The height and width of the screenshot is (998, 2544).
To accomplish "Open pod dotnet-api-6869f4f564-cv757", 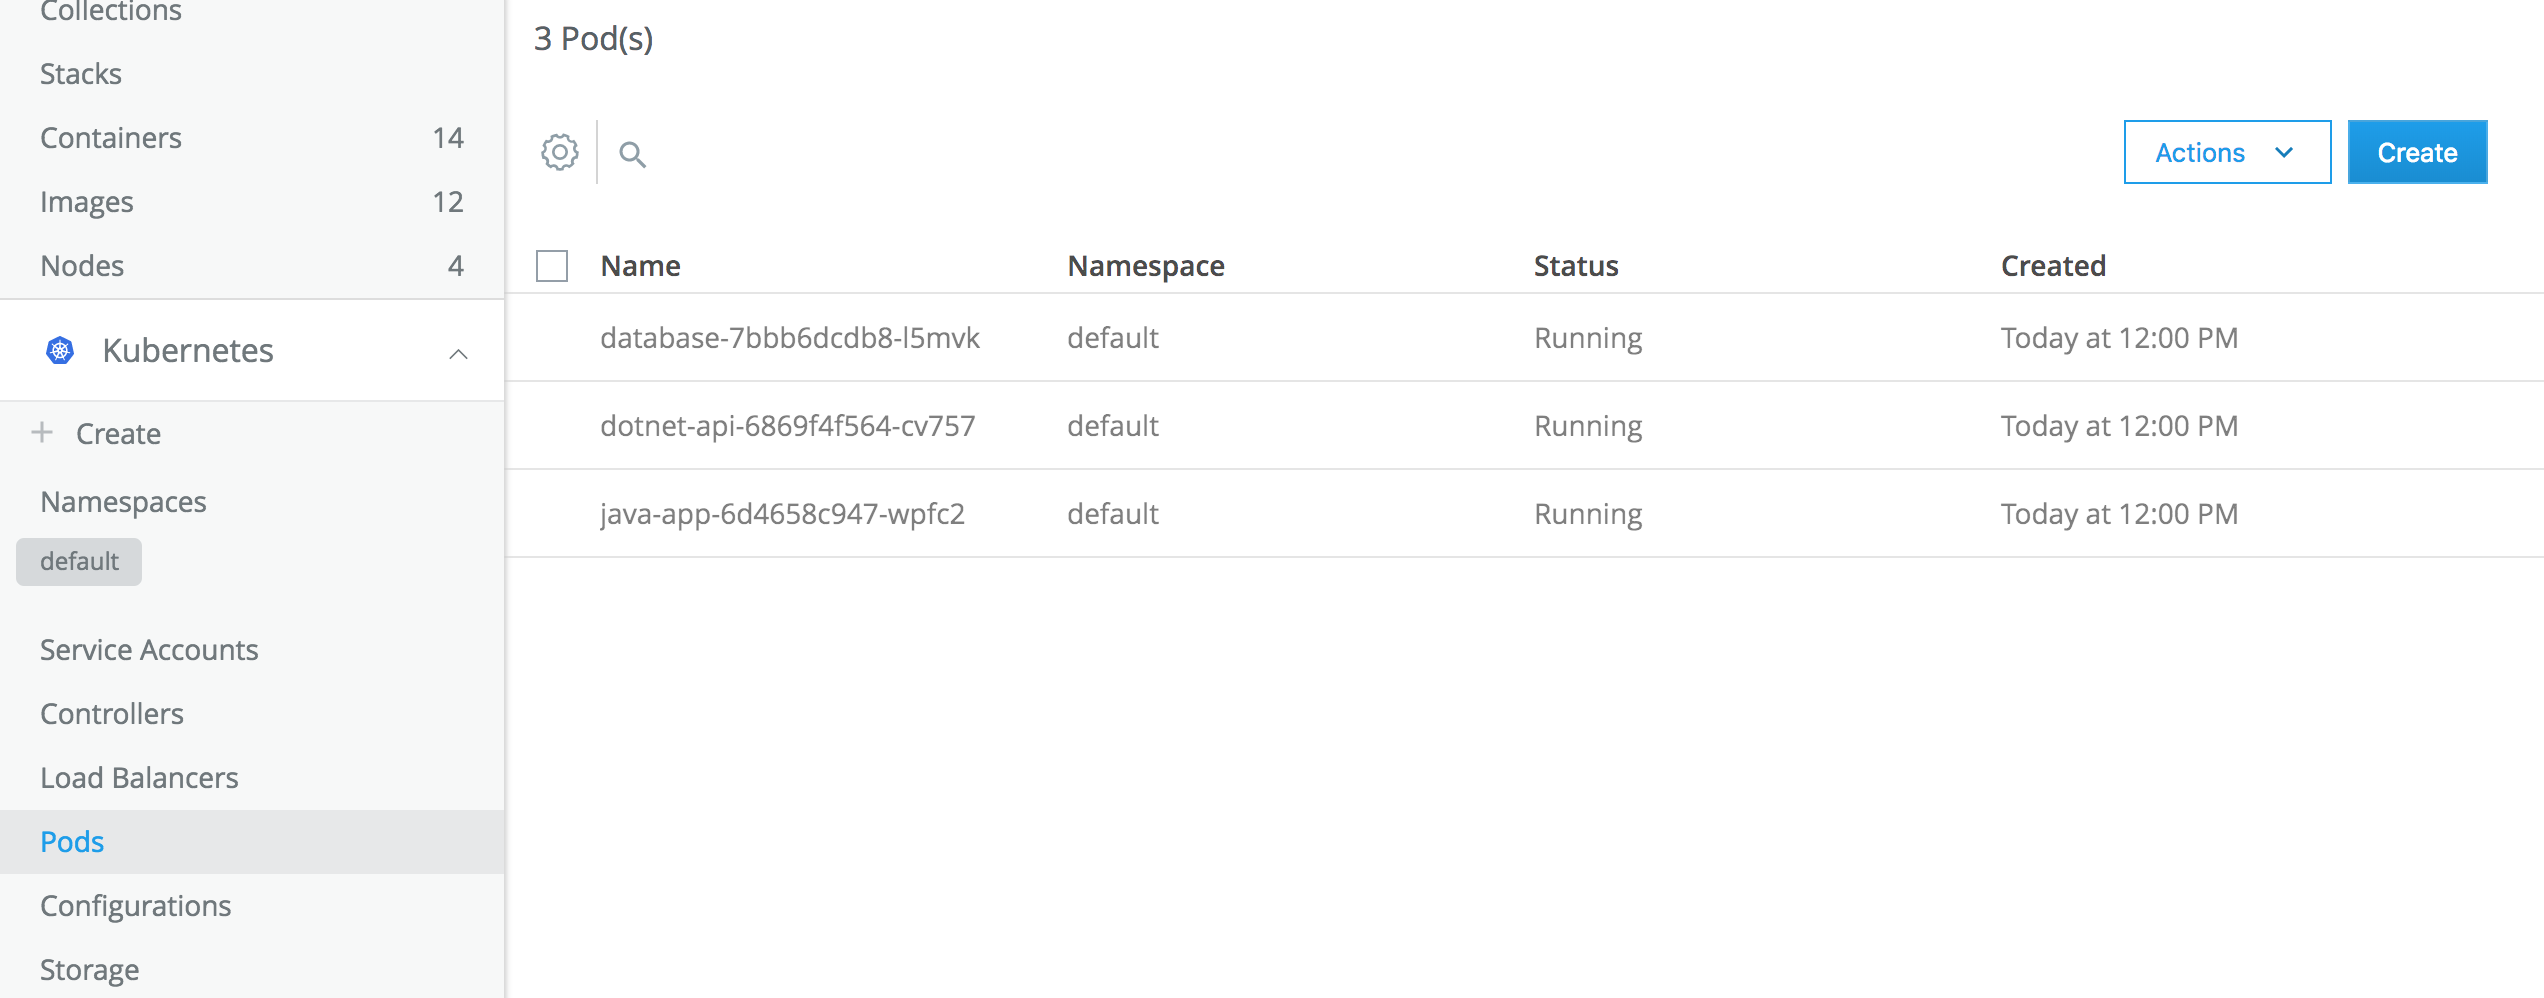I will pos(788,426).
